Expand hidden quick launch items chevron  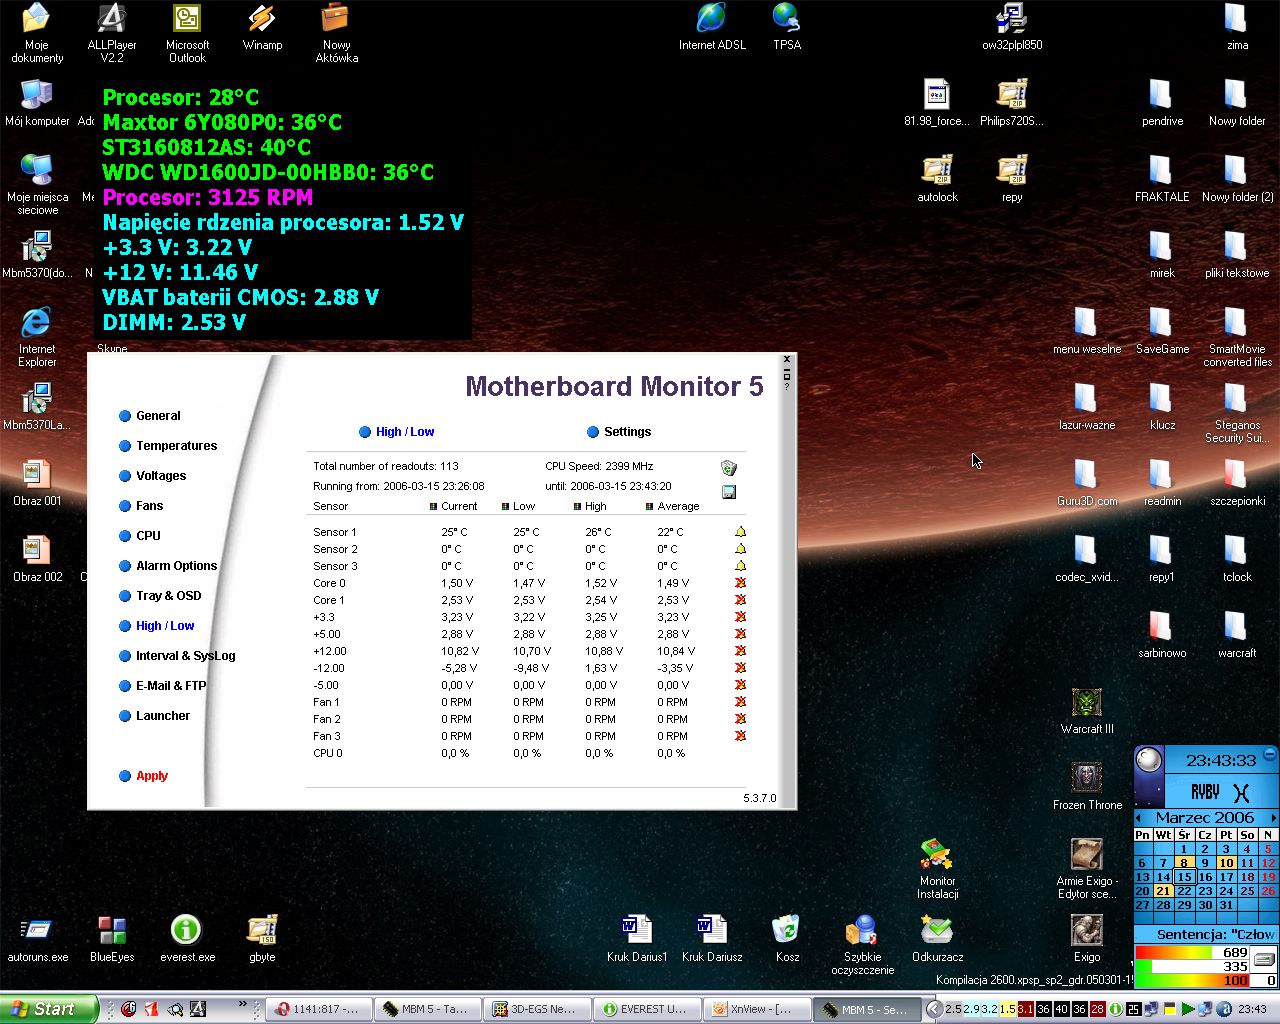242,1004
